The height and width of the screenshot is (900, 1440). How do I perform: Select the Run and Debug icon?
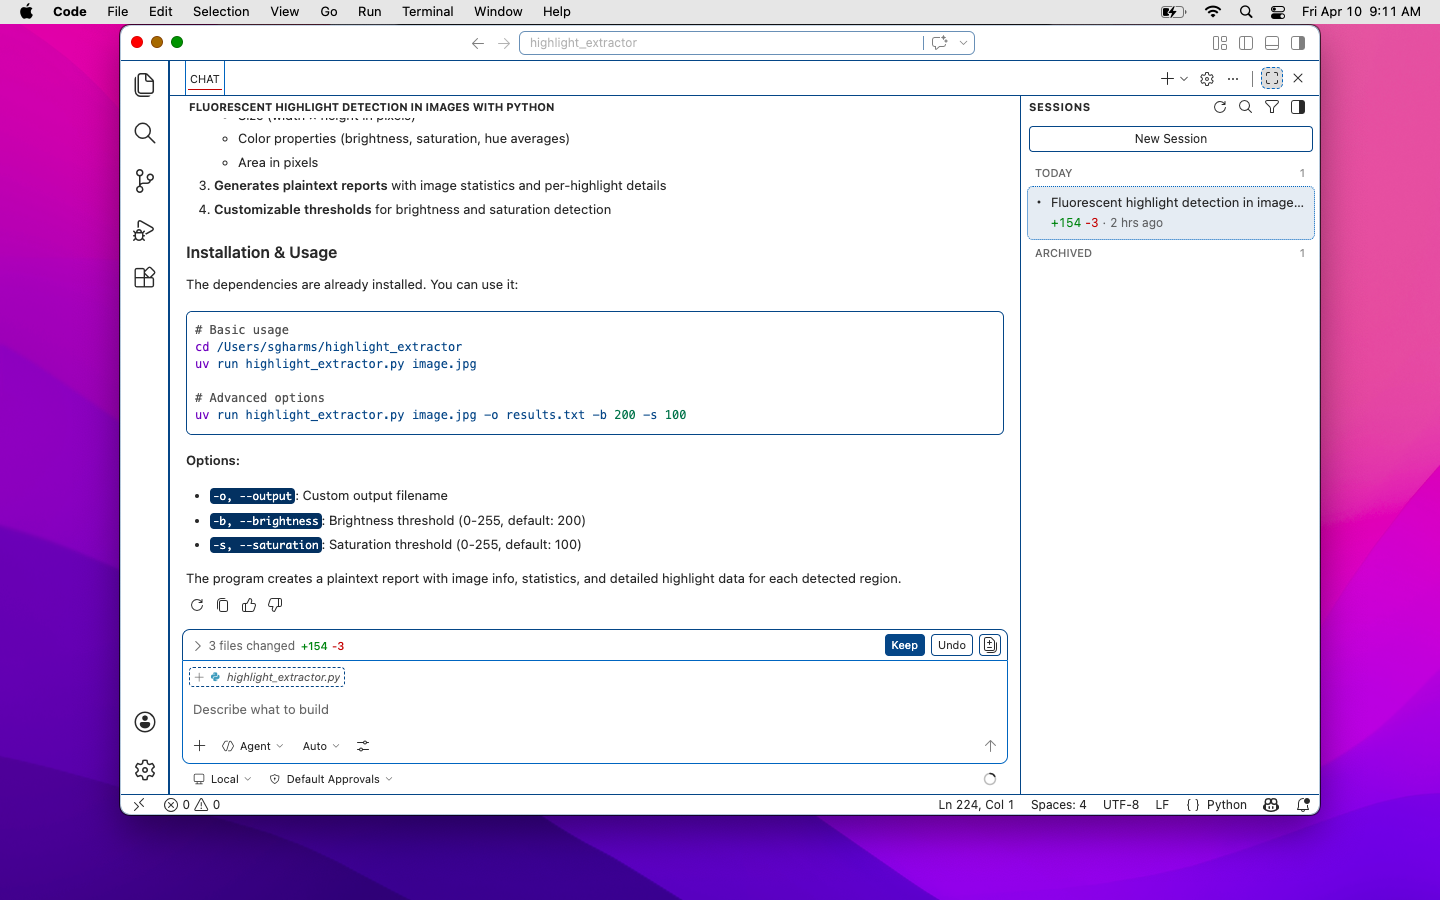pyautogui.click(x=144, y=230)
